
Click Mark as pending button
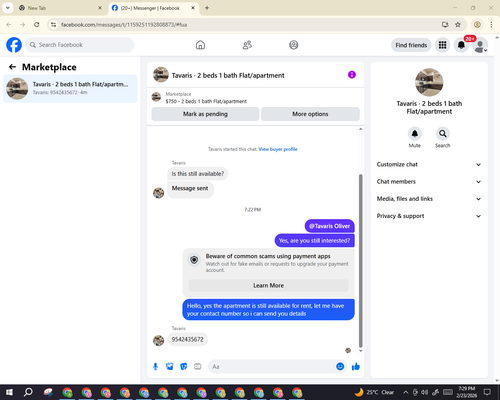(x=205, y=114)
